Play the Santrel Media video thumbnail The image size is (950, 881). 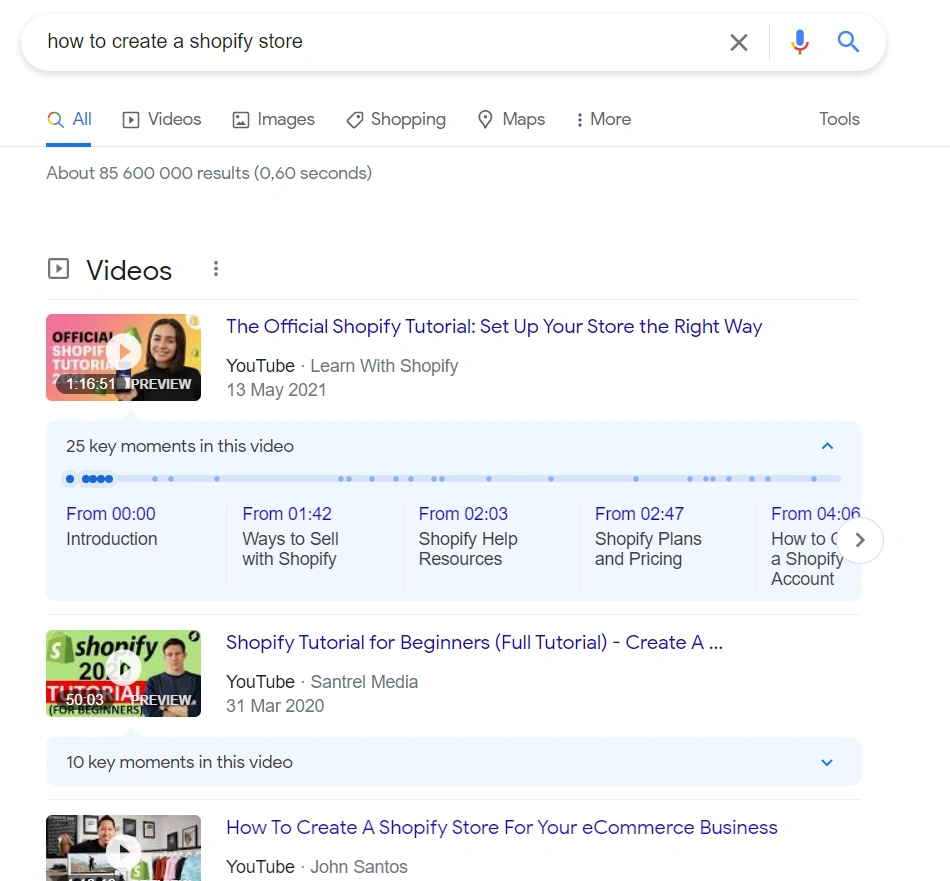pos(124,674)
